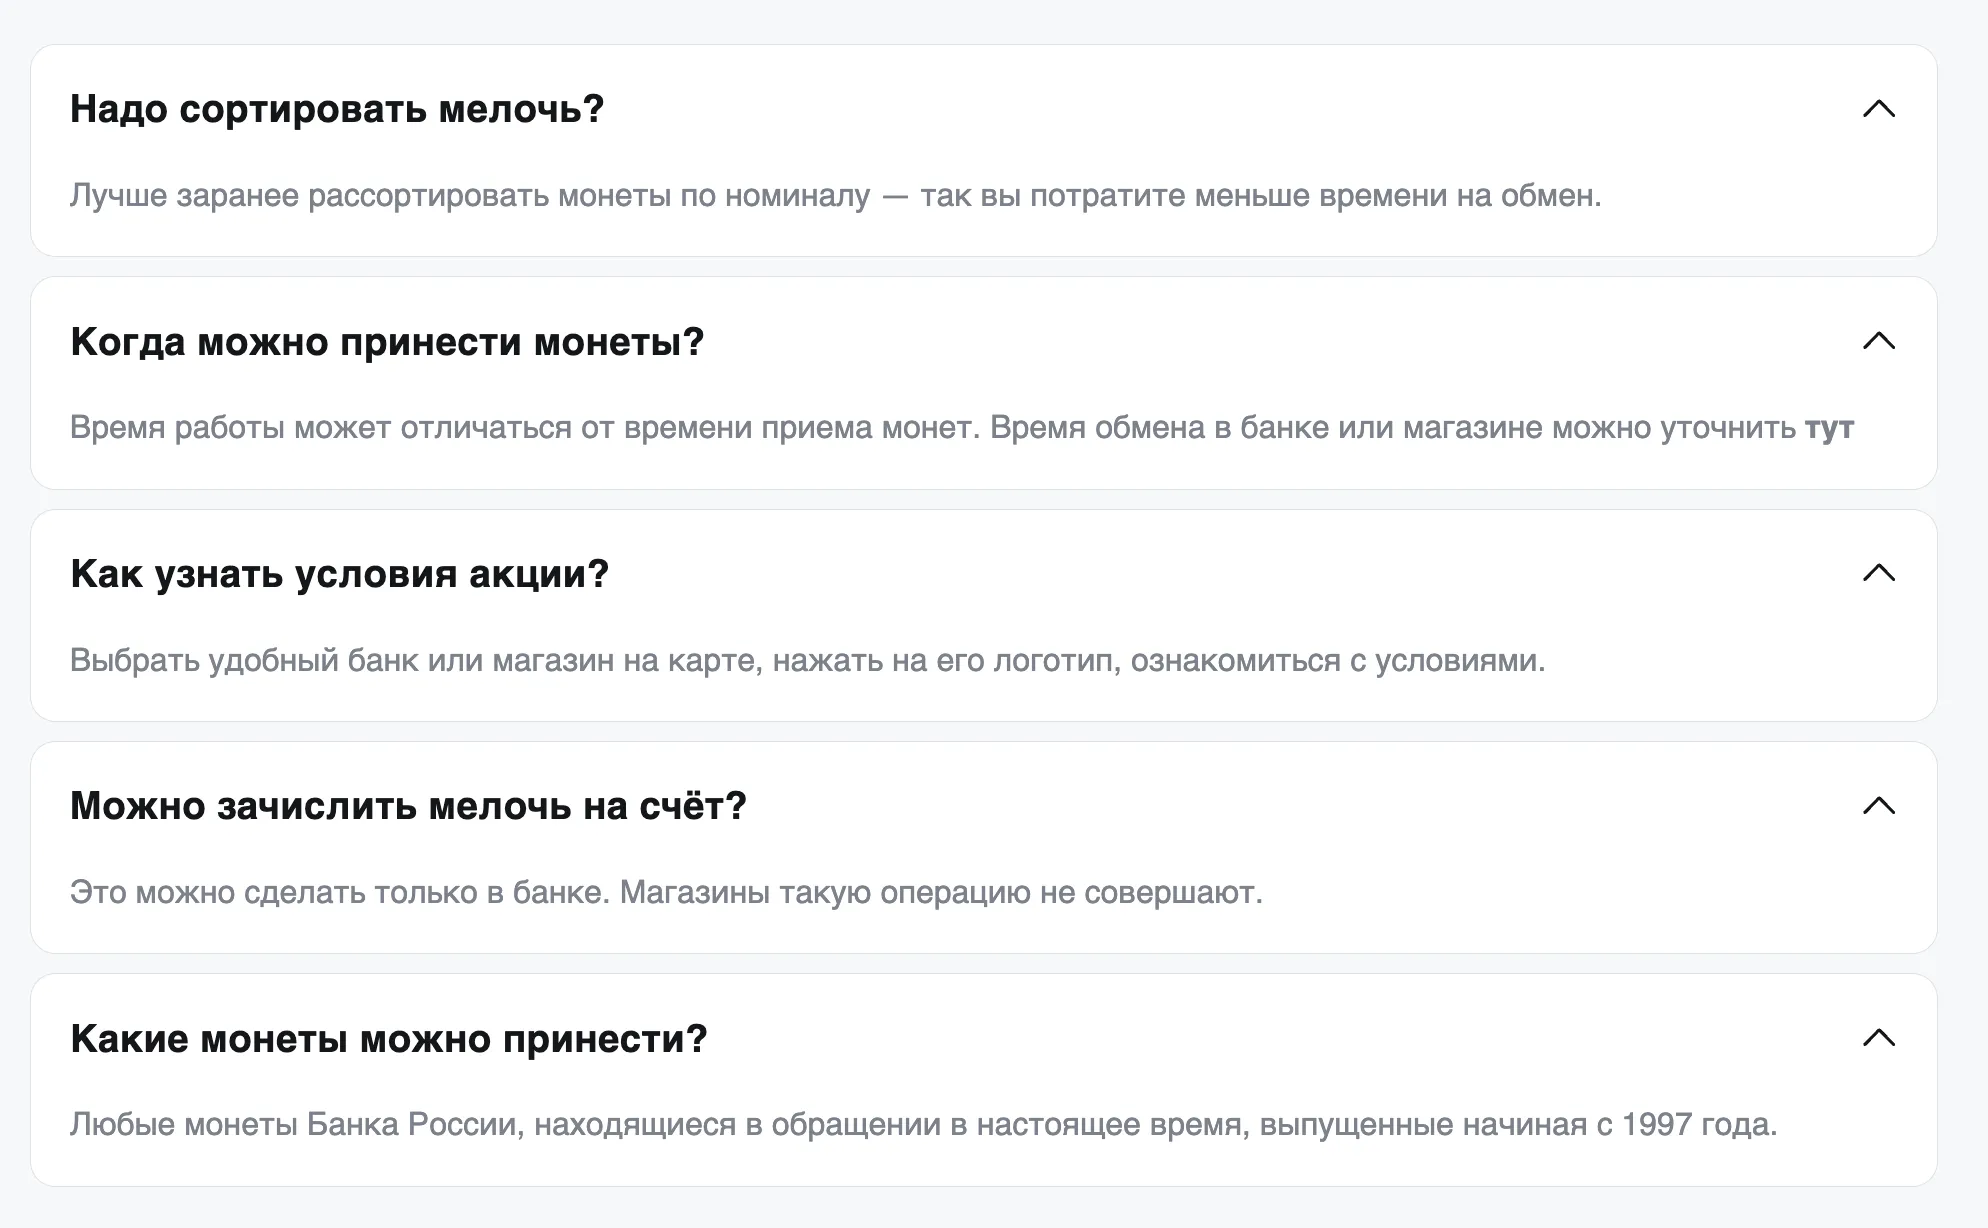This screenshot has width=1988, height=1228.
Task: Click the "Как узнать условия акции?" heading
Action: click(x=339, y=574)
